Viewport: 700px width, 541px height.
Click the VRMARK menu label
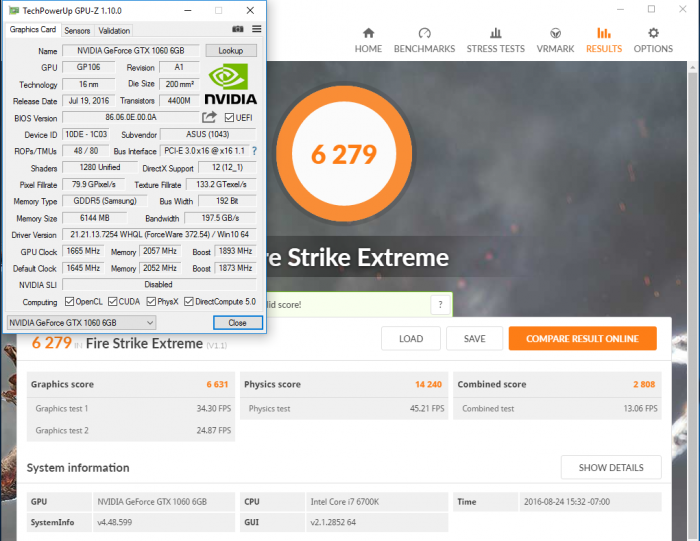[x=555, y=49]
